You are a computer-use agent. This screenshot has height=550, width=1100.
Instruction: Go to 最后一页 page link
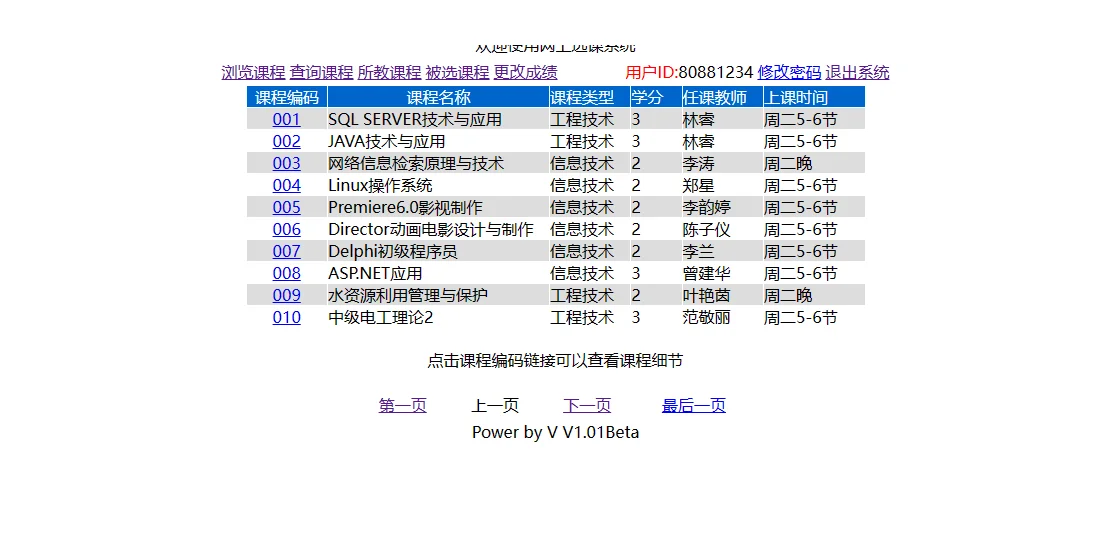point(694,405)
